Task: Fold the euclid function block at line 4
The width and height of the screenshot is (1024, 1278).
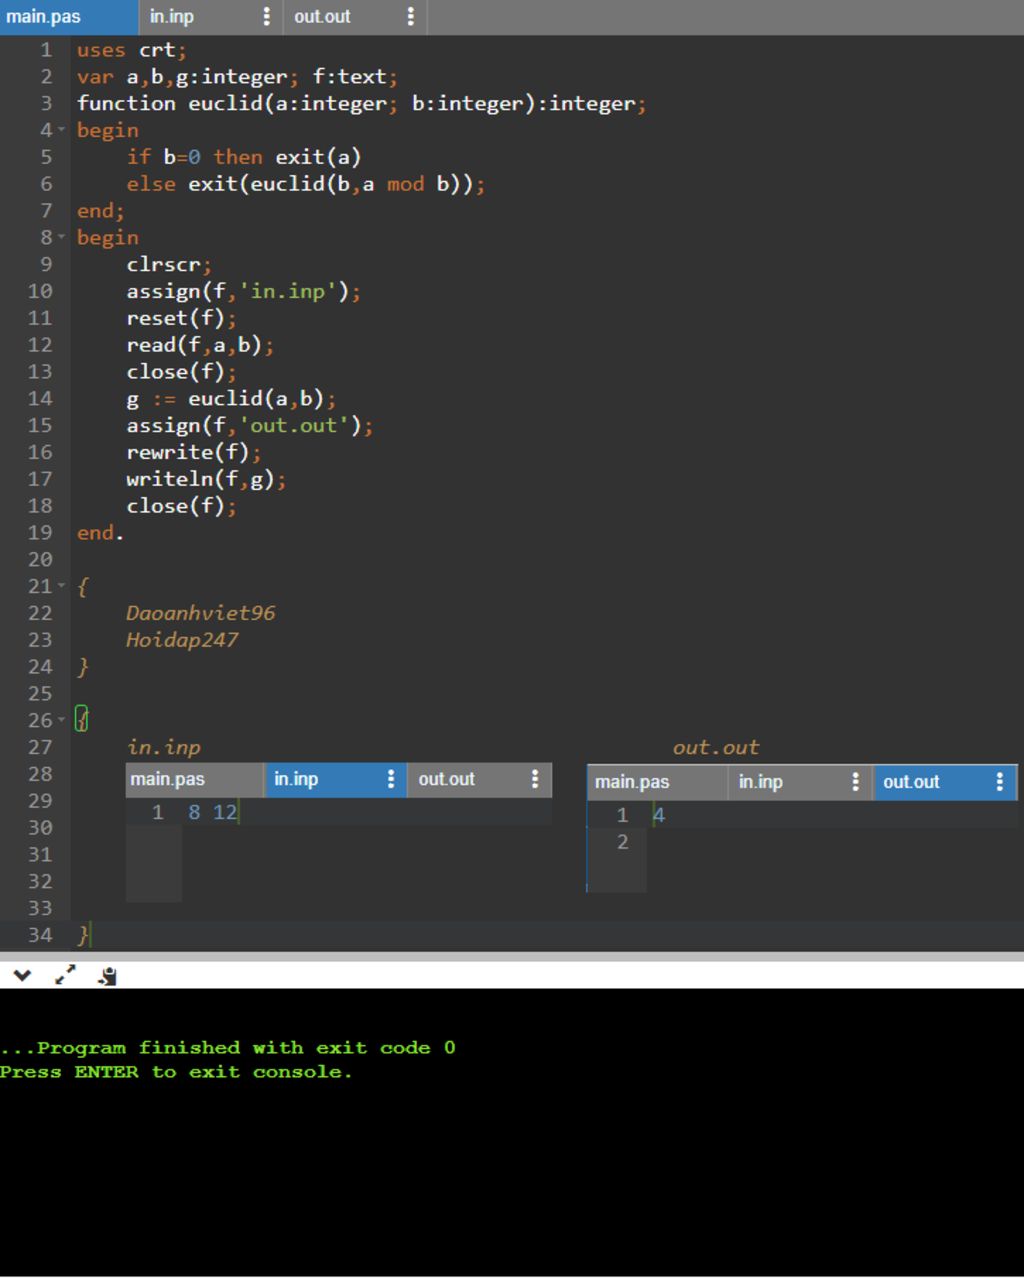Action: [x=61, y=131]
